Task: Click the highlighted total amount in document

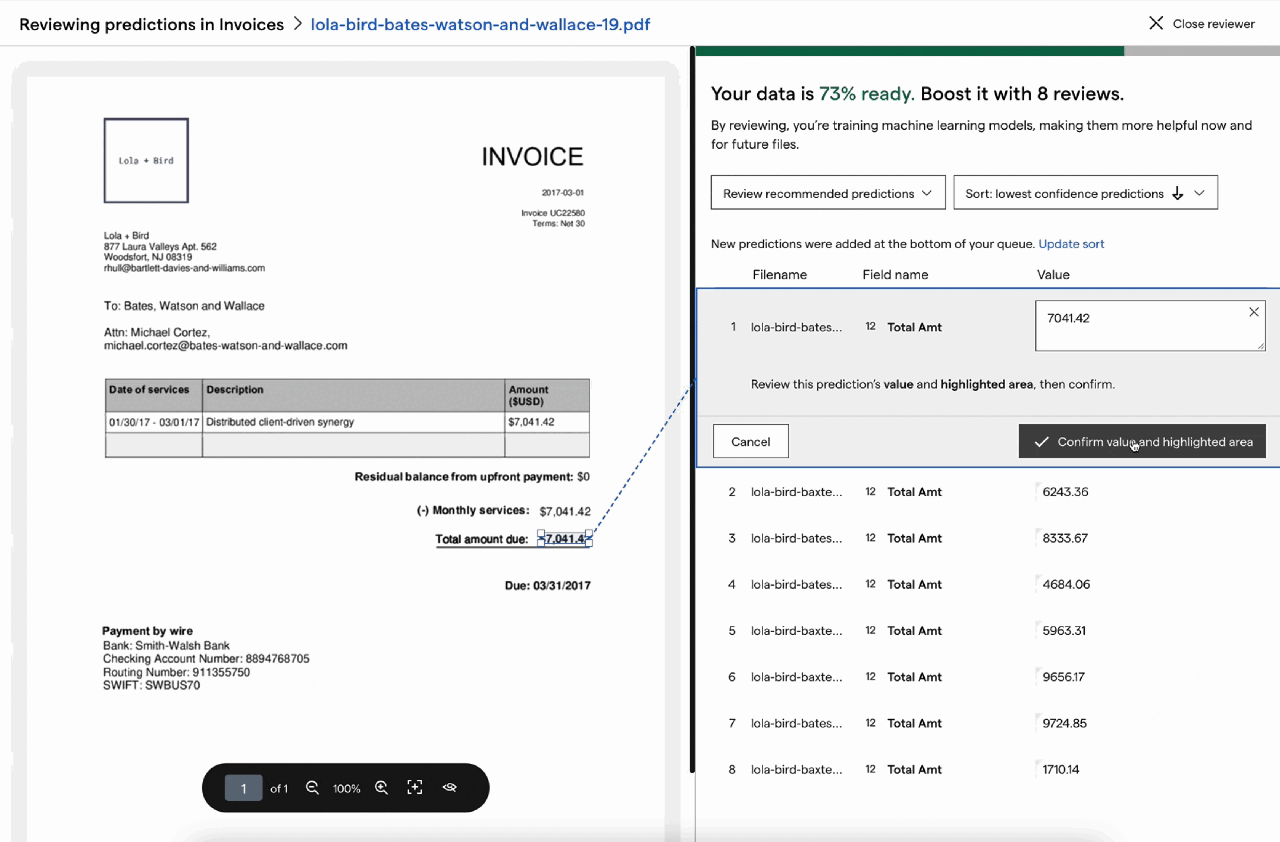Action: (565, 539)
